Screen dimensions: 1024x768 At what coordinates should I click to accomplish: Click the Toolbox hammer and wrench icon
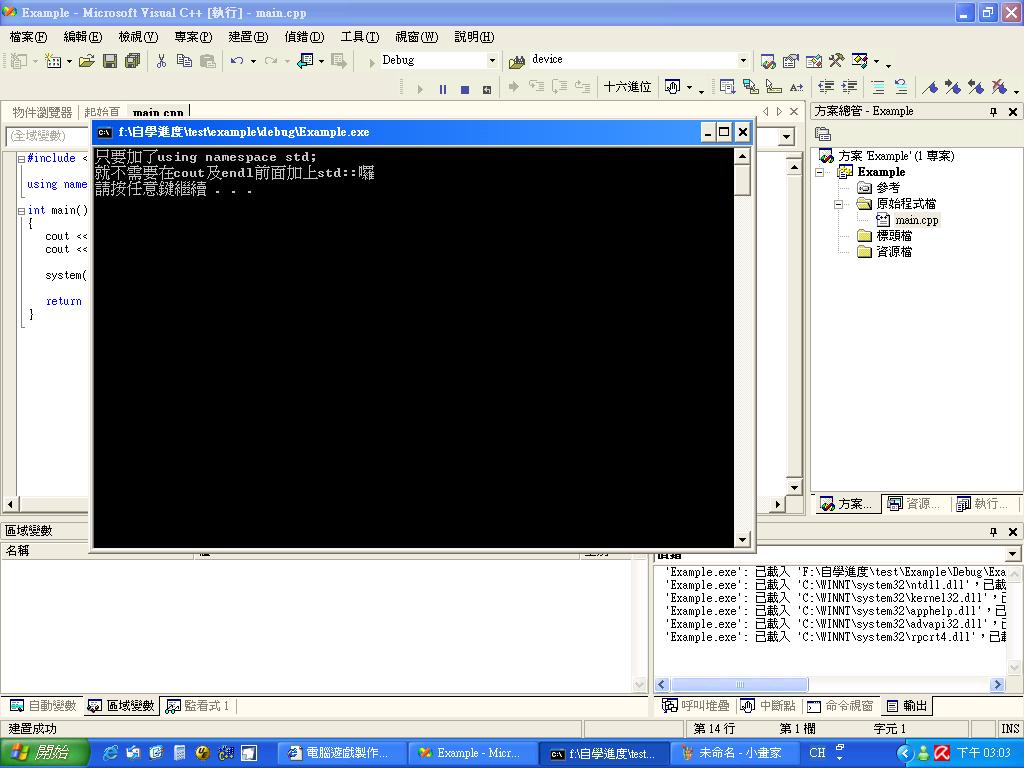(x=837, y=61)
